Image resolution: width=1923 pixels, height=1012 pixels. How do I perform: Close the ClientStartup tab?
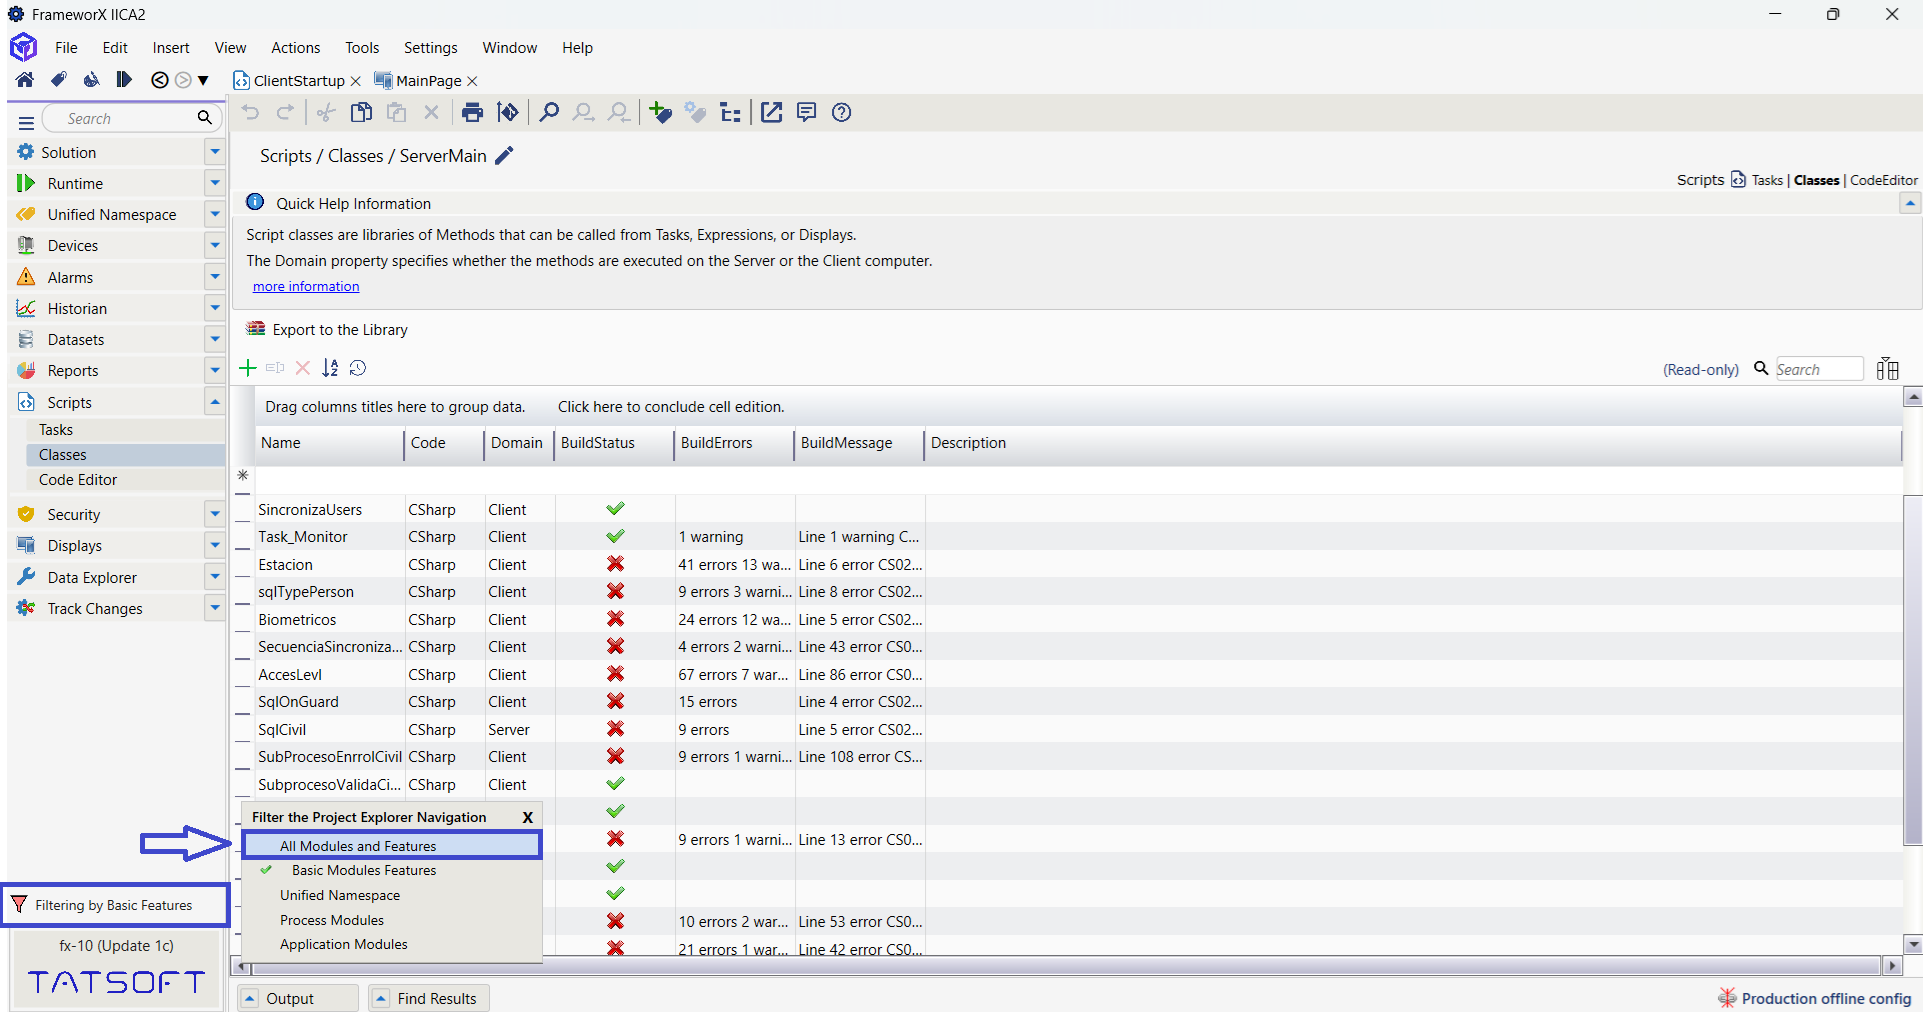click(356, 81)
